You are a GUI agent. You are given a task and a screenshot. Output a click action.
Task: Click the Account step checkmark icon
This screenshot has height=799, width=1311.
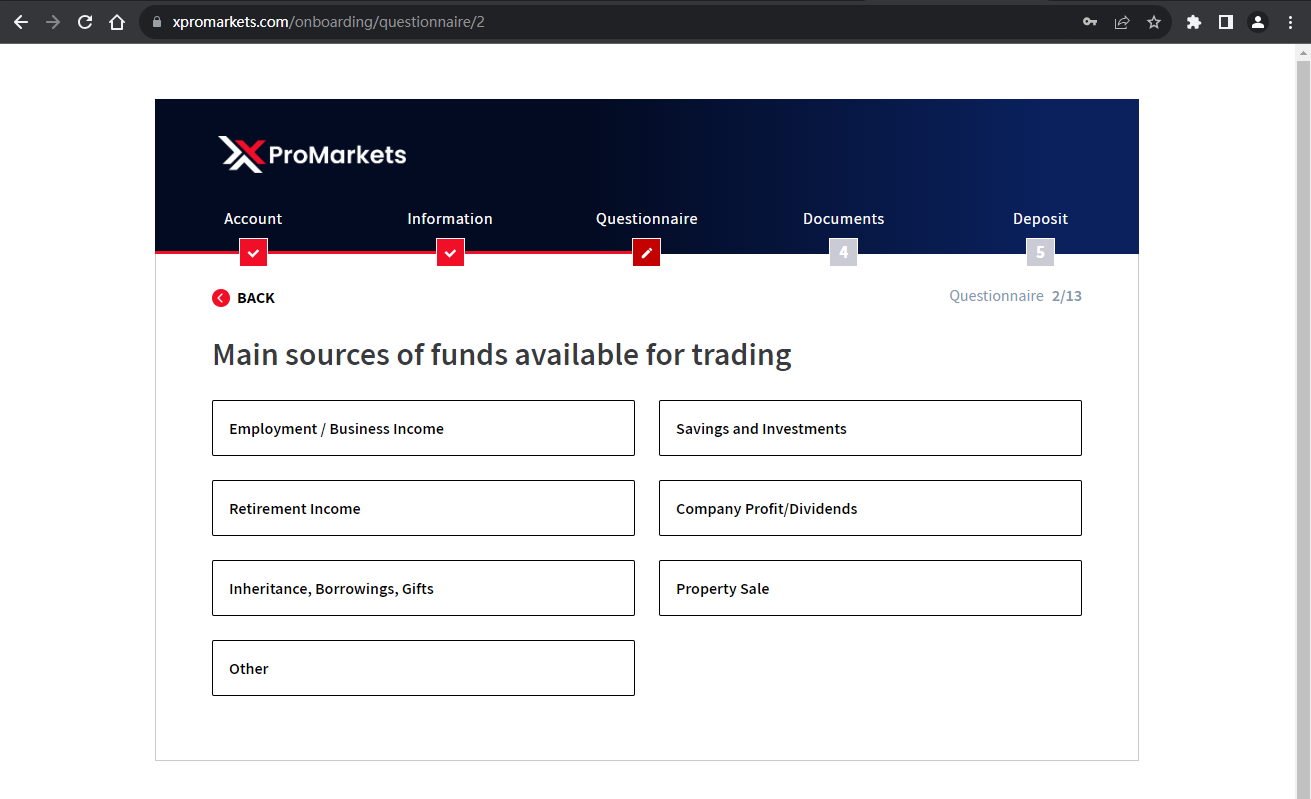(254, 253)
